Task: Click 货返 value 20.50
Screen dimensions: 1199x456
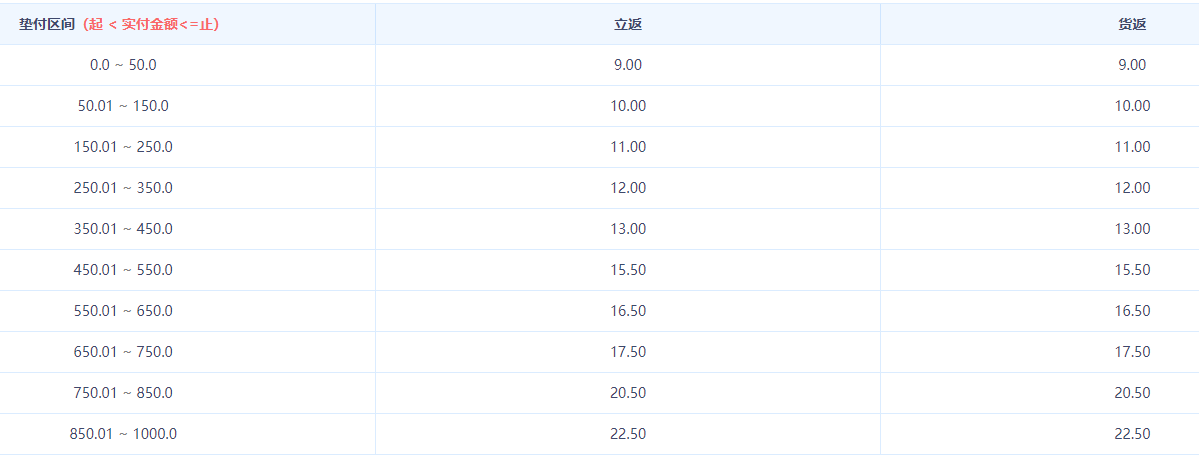Action: [1132, 393]
